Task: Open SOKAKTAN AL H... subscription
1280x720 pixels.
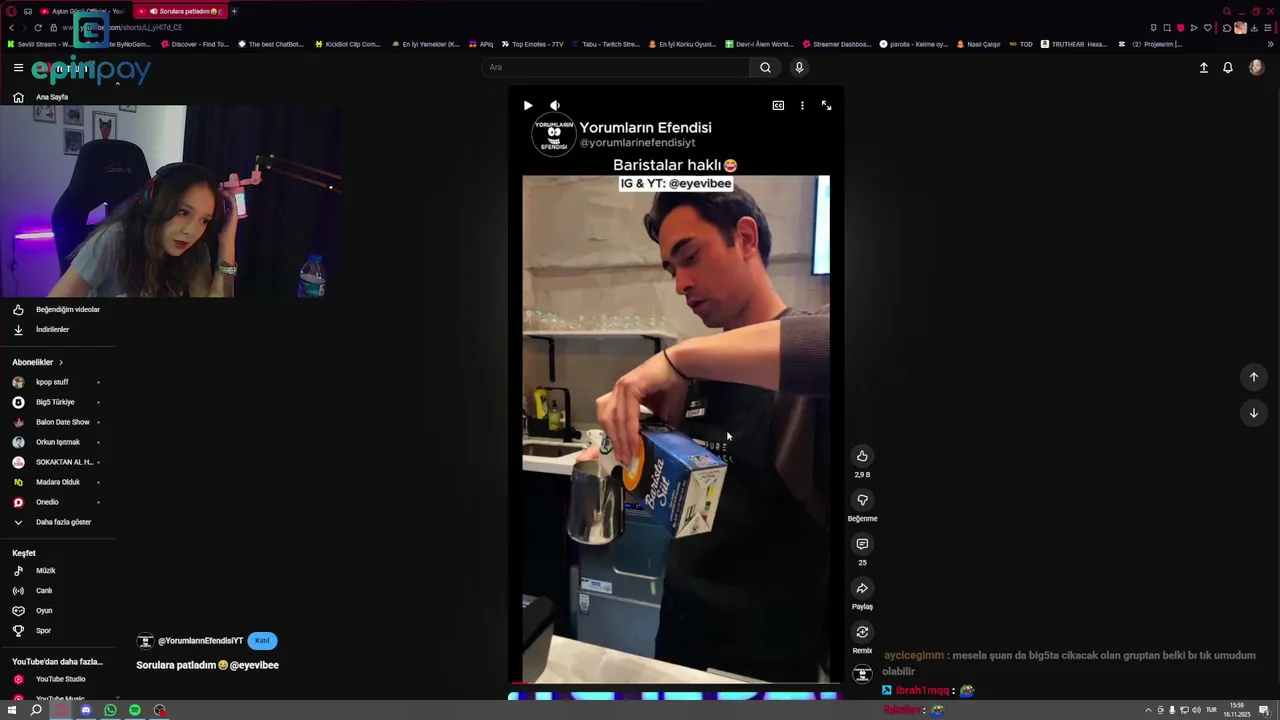Action: tap(58, 462)
